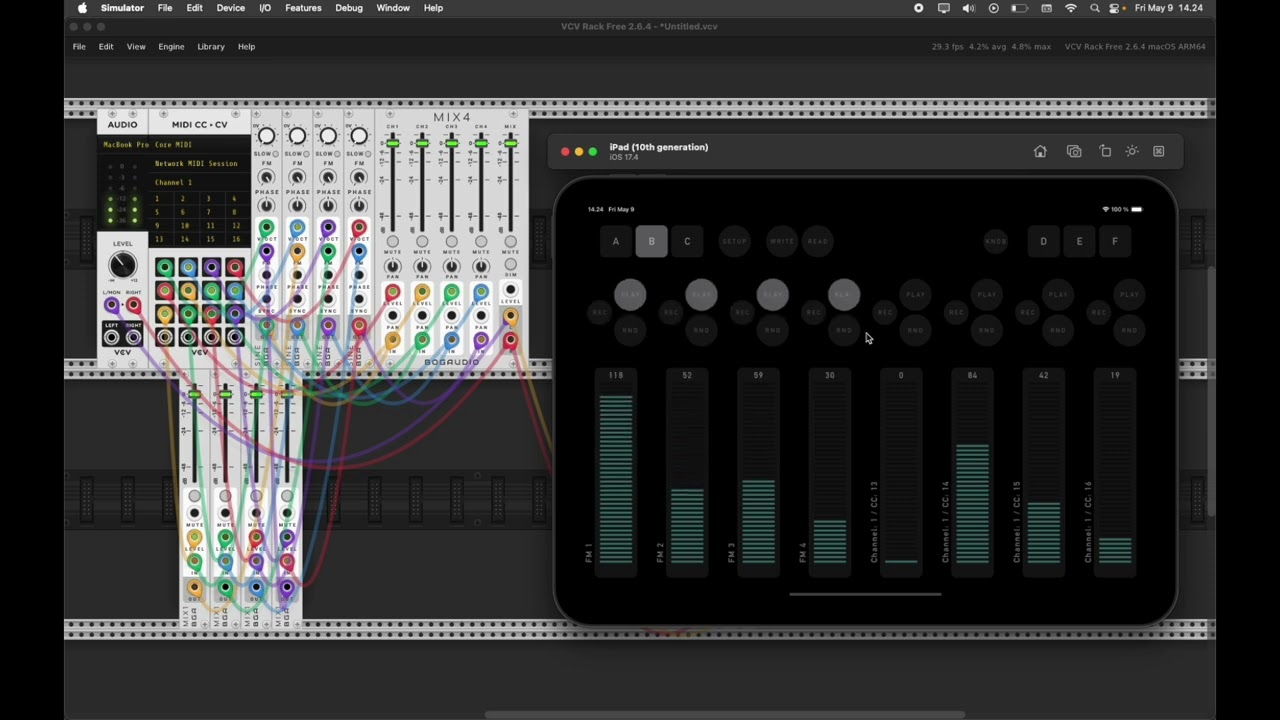Tap the READ button on iPad

coord(818,241)
